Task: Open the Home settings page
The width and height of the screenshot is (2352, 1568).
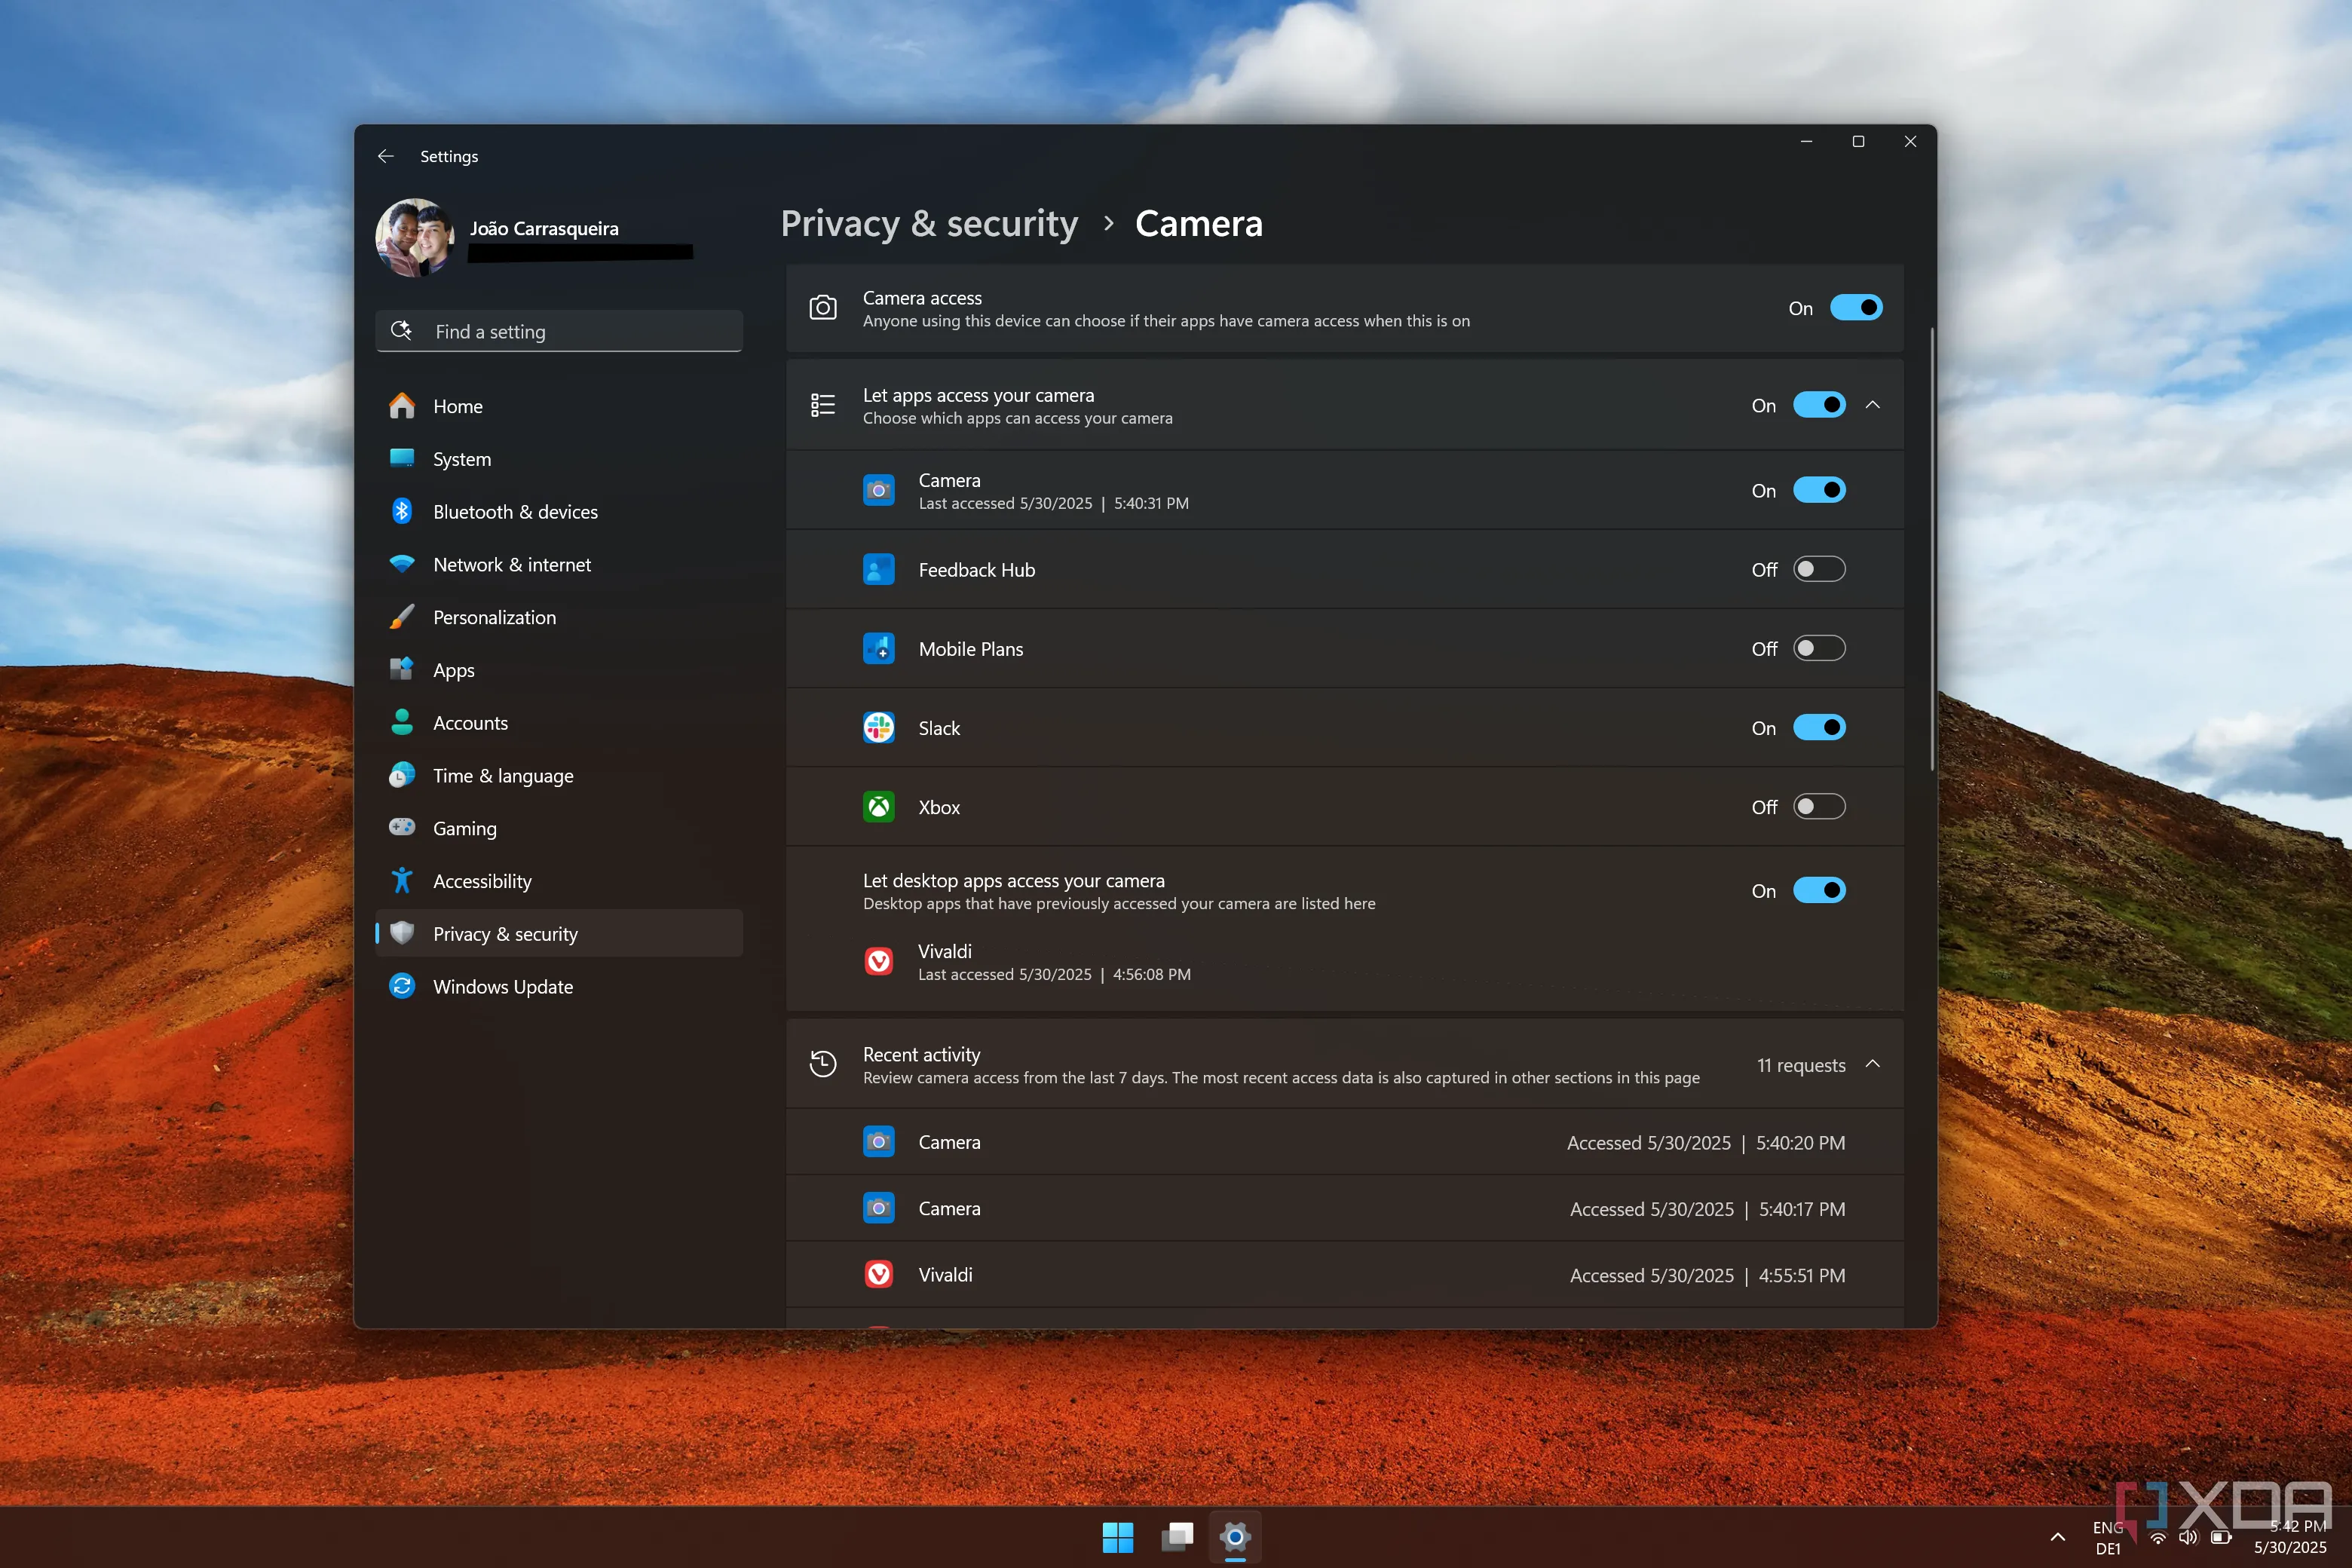Action: (x=559, y=406)
